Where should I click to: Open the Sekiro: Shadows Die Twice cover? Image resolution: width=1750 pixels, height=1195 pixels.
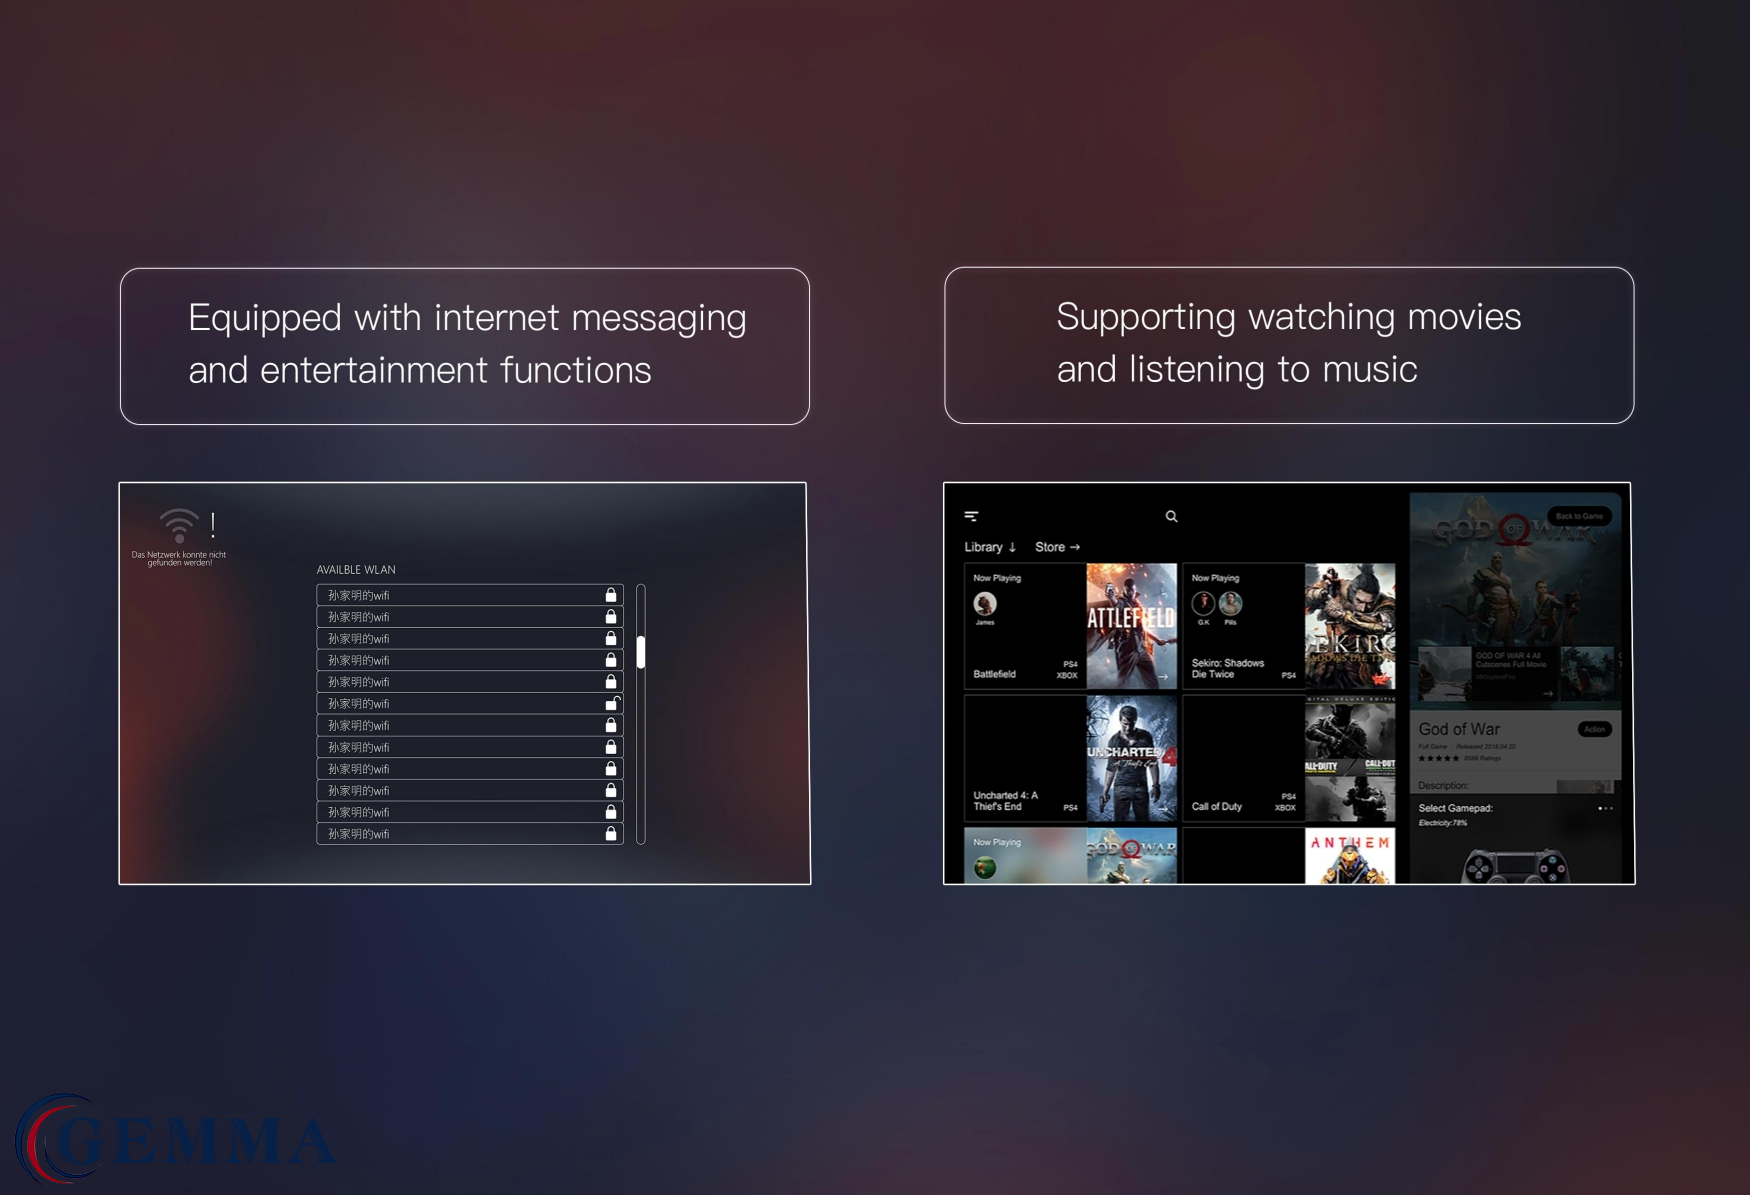tap(1349, 626)
